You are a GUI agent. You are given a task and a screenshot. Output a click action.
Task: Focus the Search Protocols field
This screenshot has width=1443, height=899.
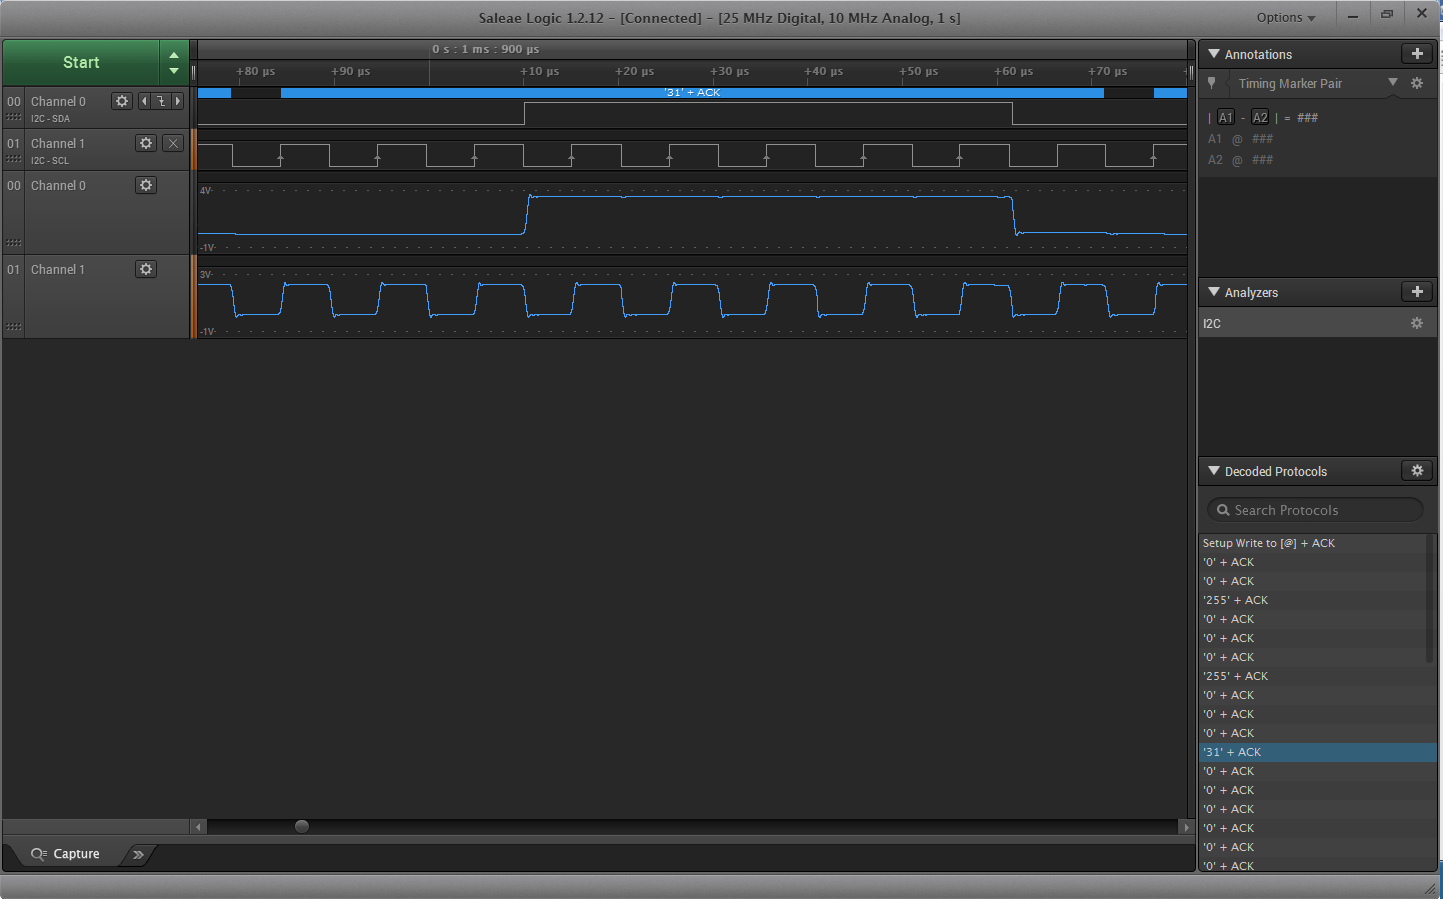pos(1315,510)
